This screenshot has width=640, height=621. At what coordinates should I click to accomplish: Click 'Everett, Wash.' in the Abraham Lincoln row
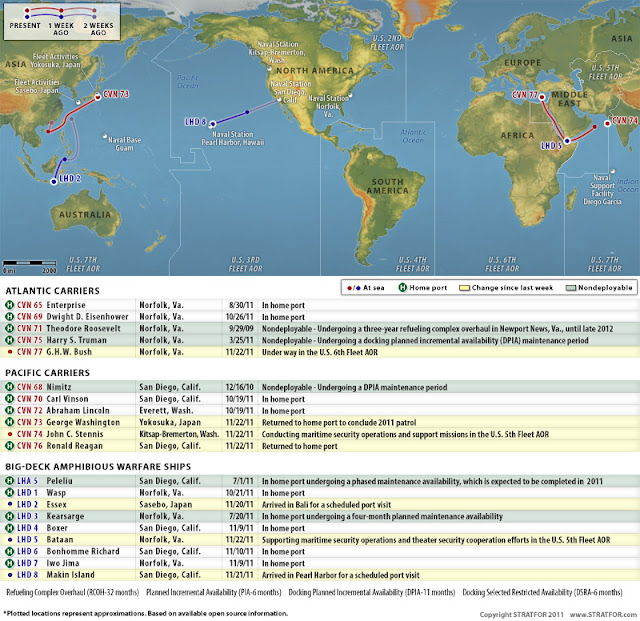pyautogui.click(x=166, y=410)
